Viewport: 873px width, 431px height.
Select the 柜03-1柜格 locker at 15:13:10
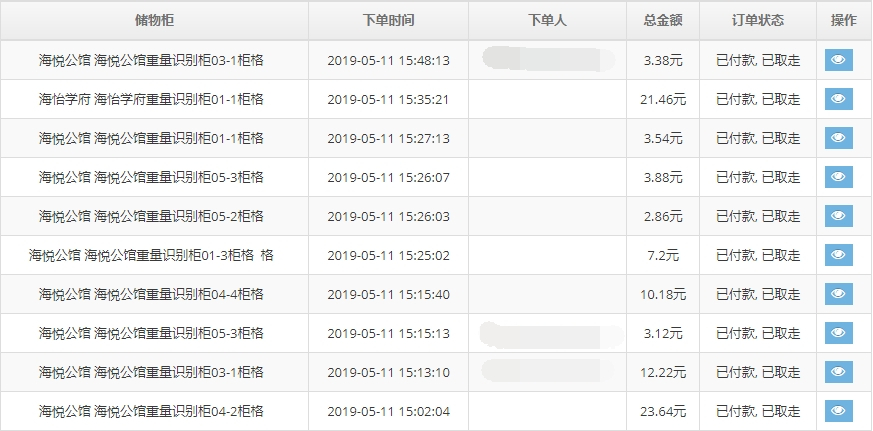[x=152, y=372]
